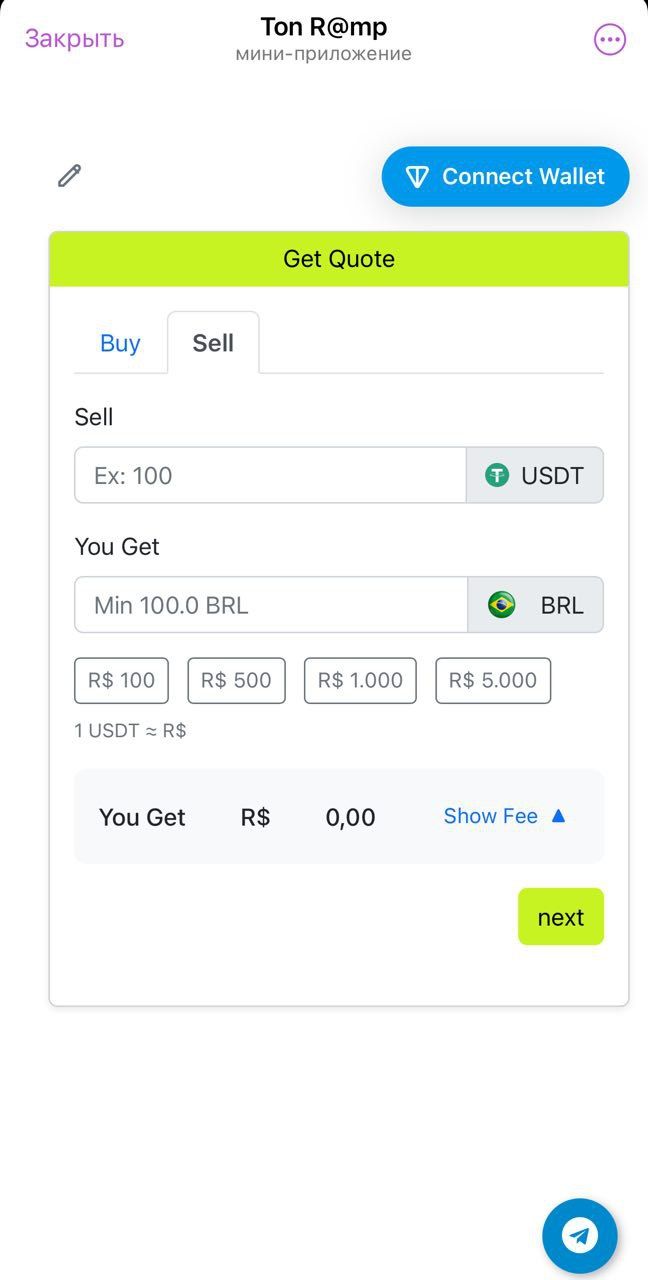Open the Telegram send floating icon
This screenshot has height=1280, width=648.
tap(580, 1235)
